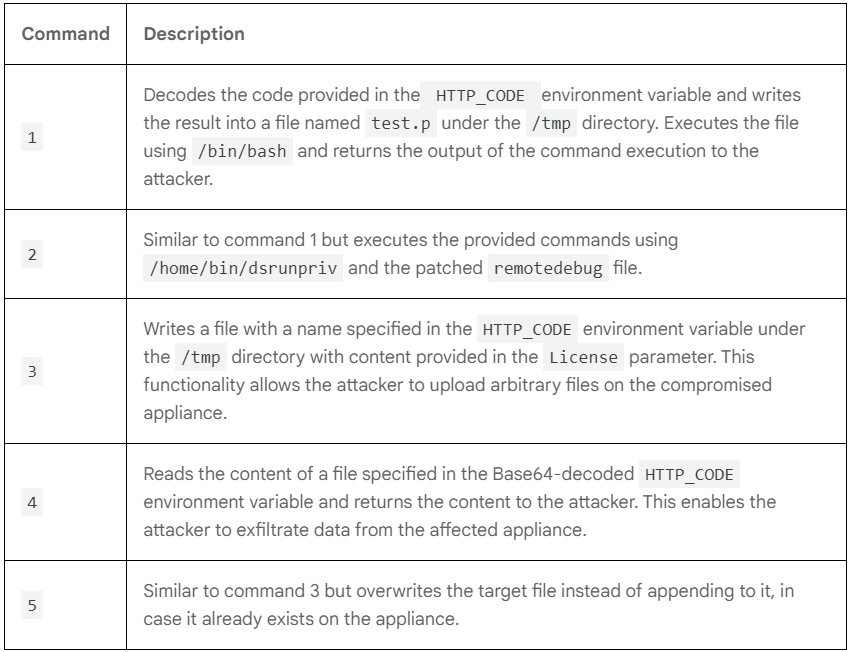849x652 pixels.
Task: Click the Description column header
Action: point(194,34)
